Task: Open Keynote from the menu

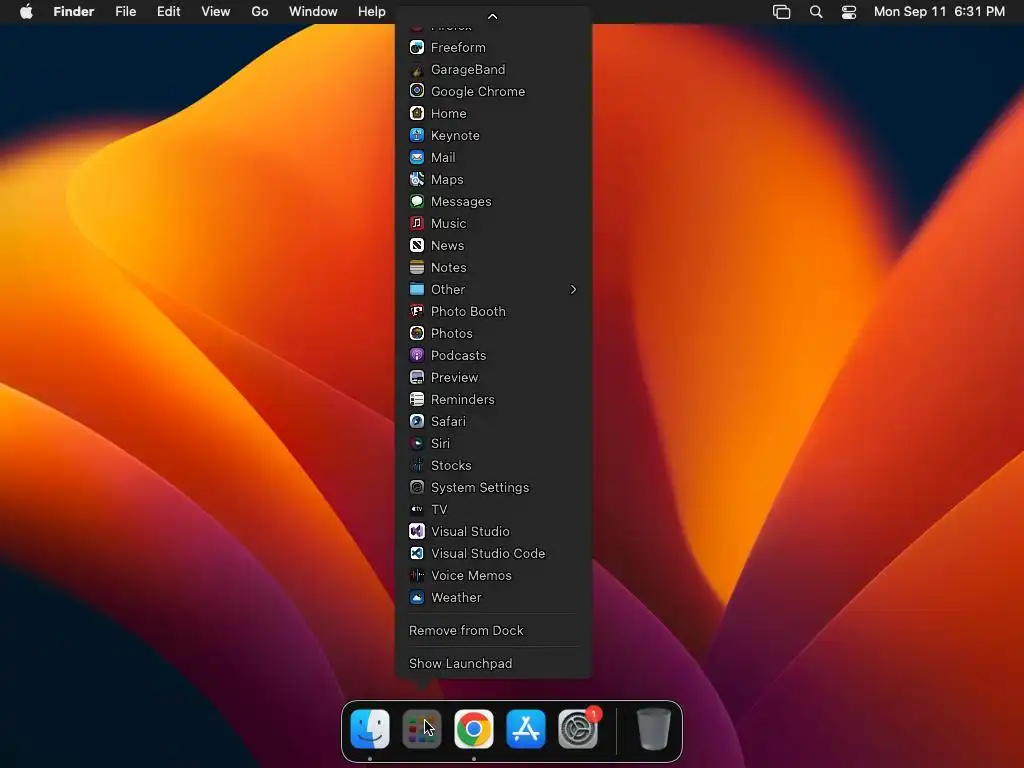Action: pyautogui.click(x=493, y=135)
